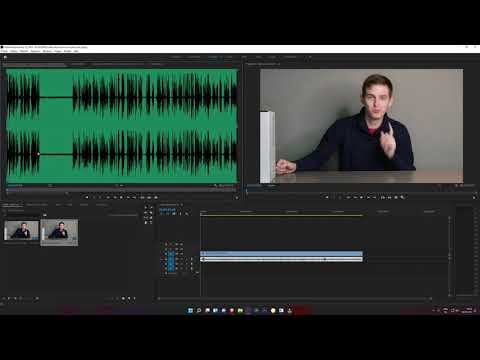
Task: Mark Out point in the Source monitor
Action: (100, 197)
